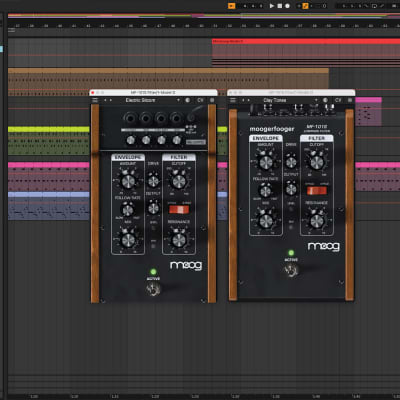
Task: Click the Filter section label in Clay Tones
Action: (316, 138)
